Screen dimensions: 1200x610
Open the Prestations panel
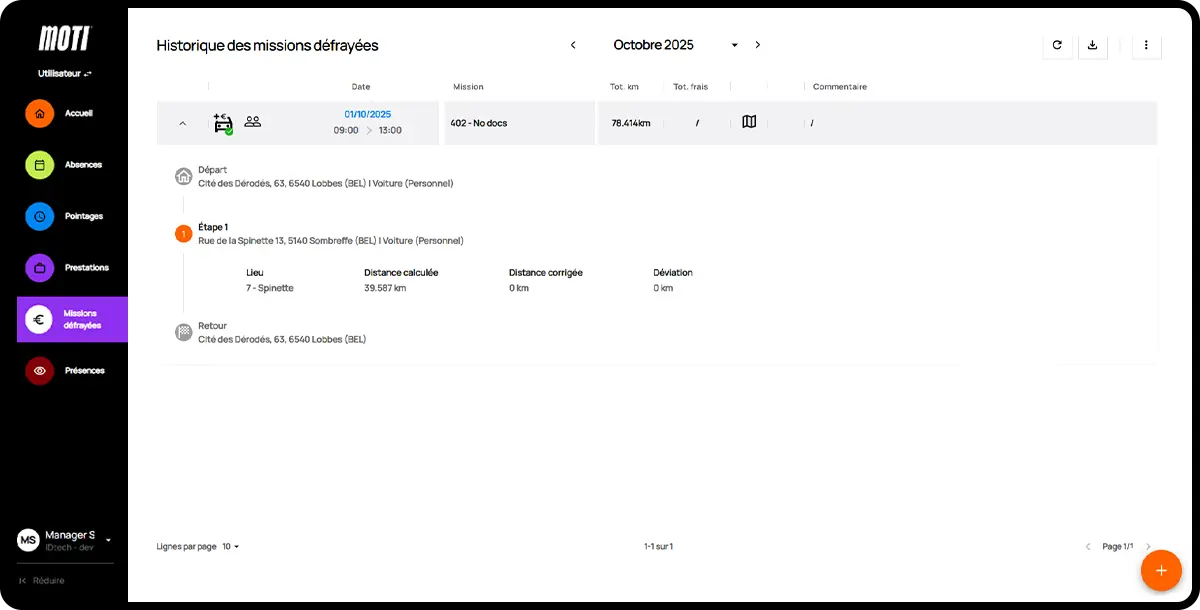click(64, 267)
